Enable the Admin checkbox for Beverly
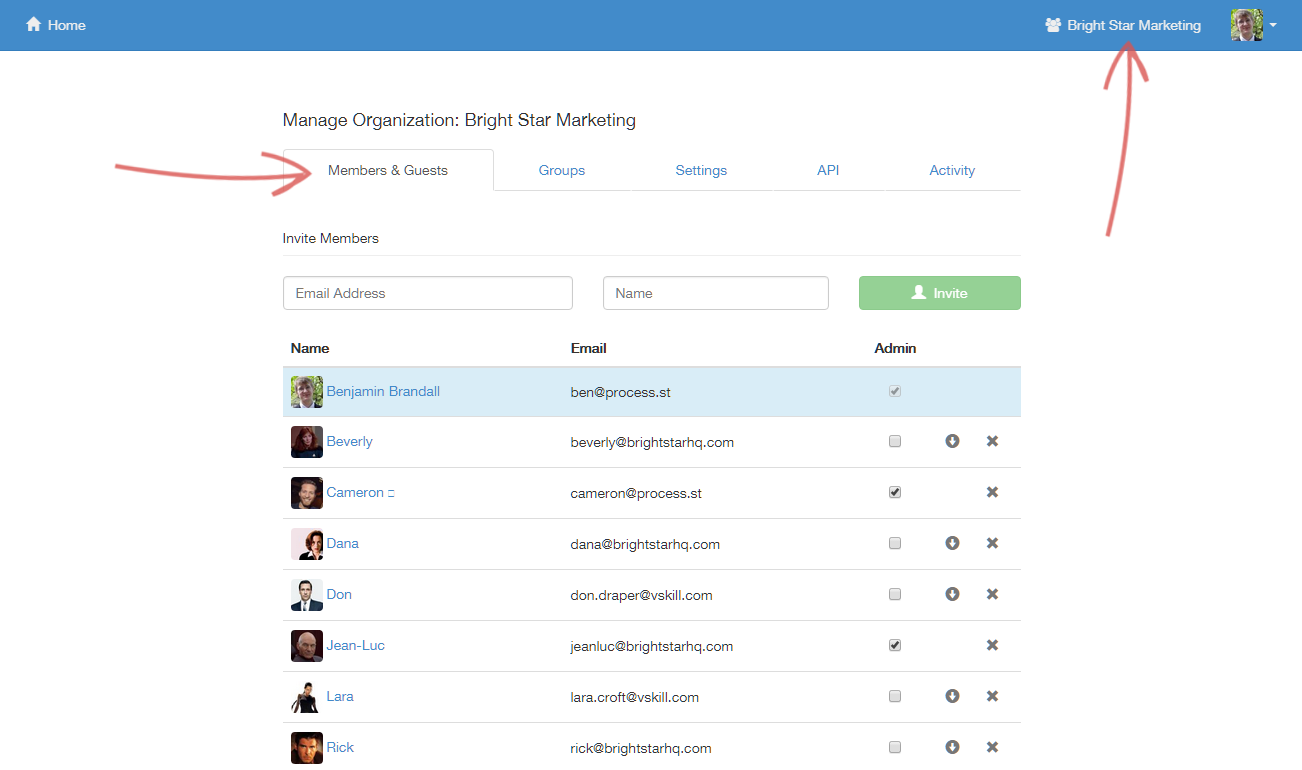1302x770 pixels. click(895, 441)
